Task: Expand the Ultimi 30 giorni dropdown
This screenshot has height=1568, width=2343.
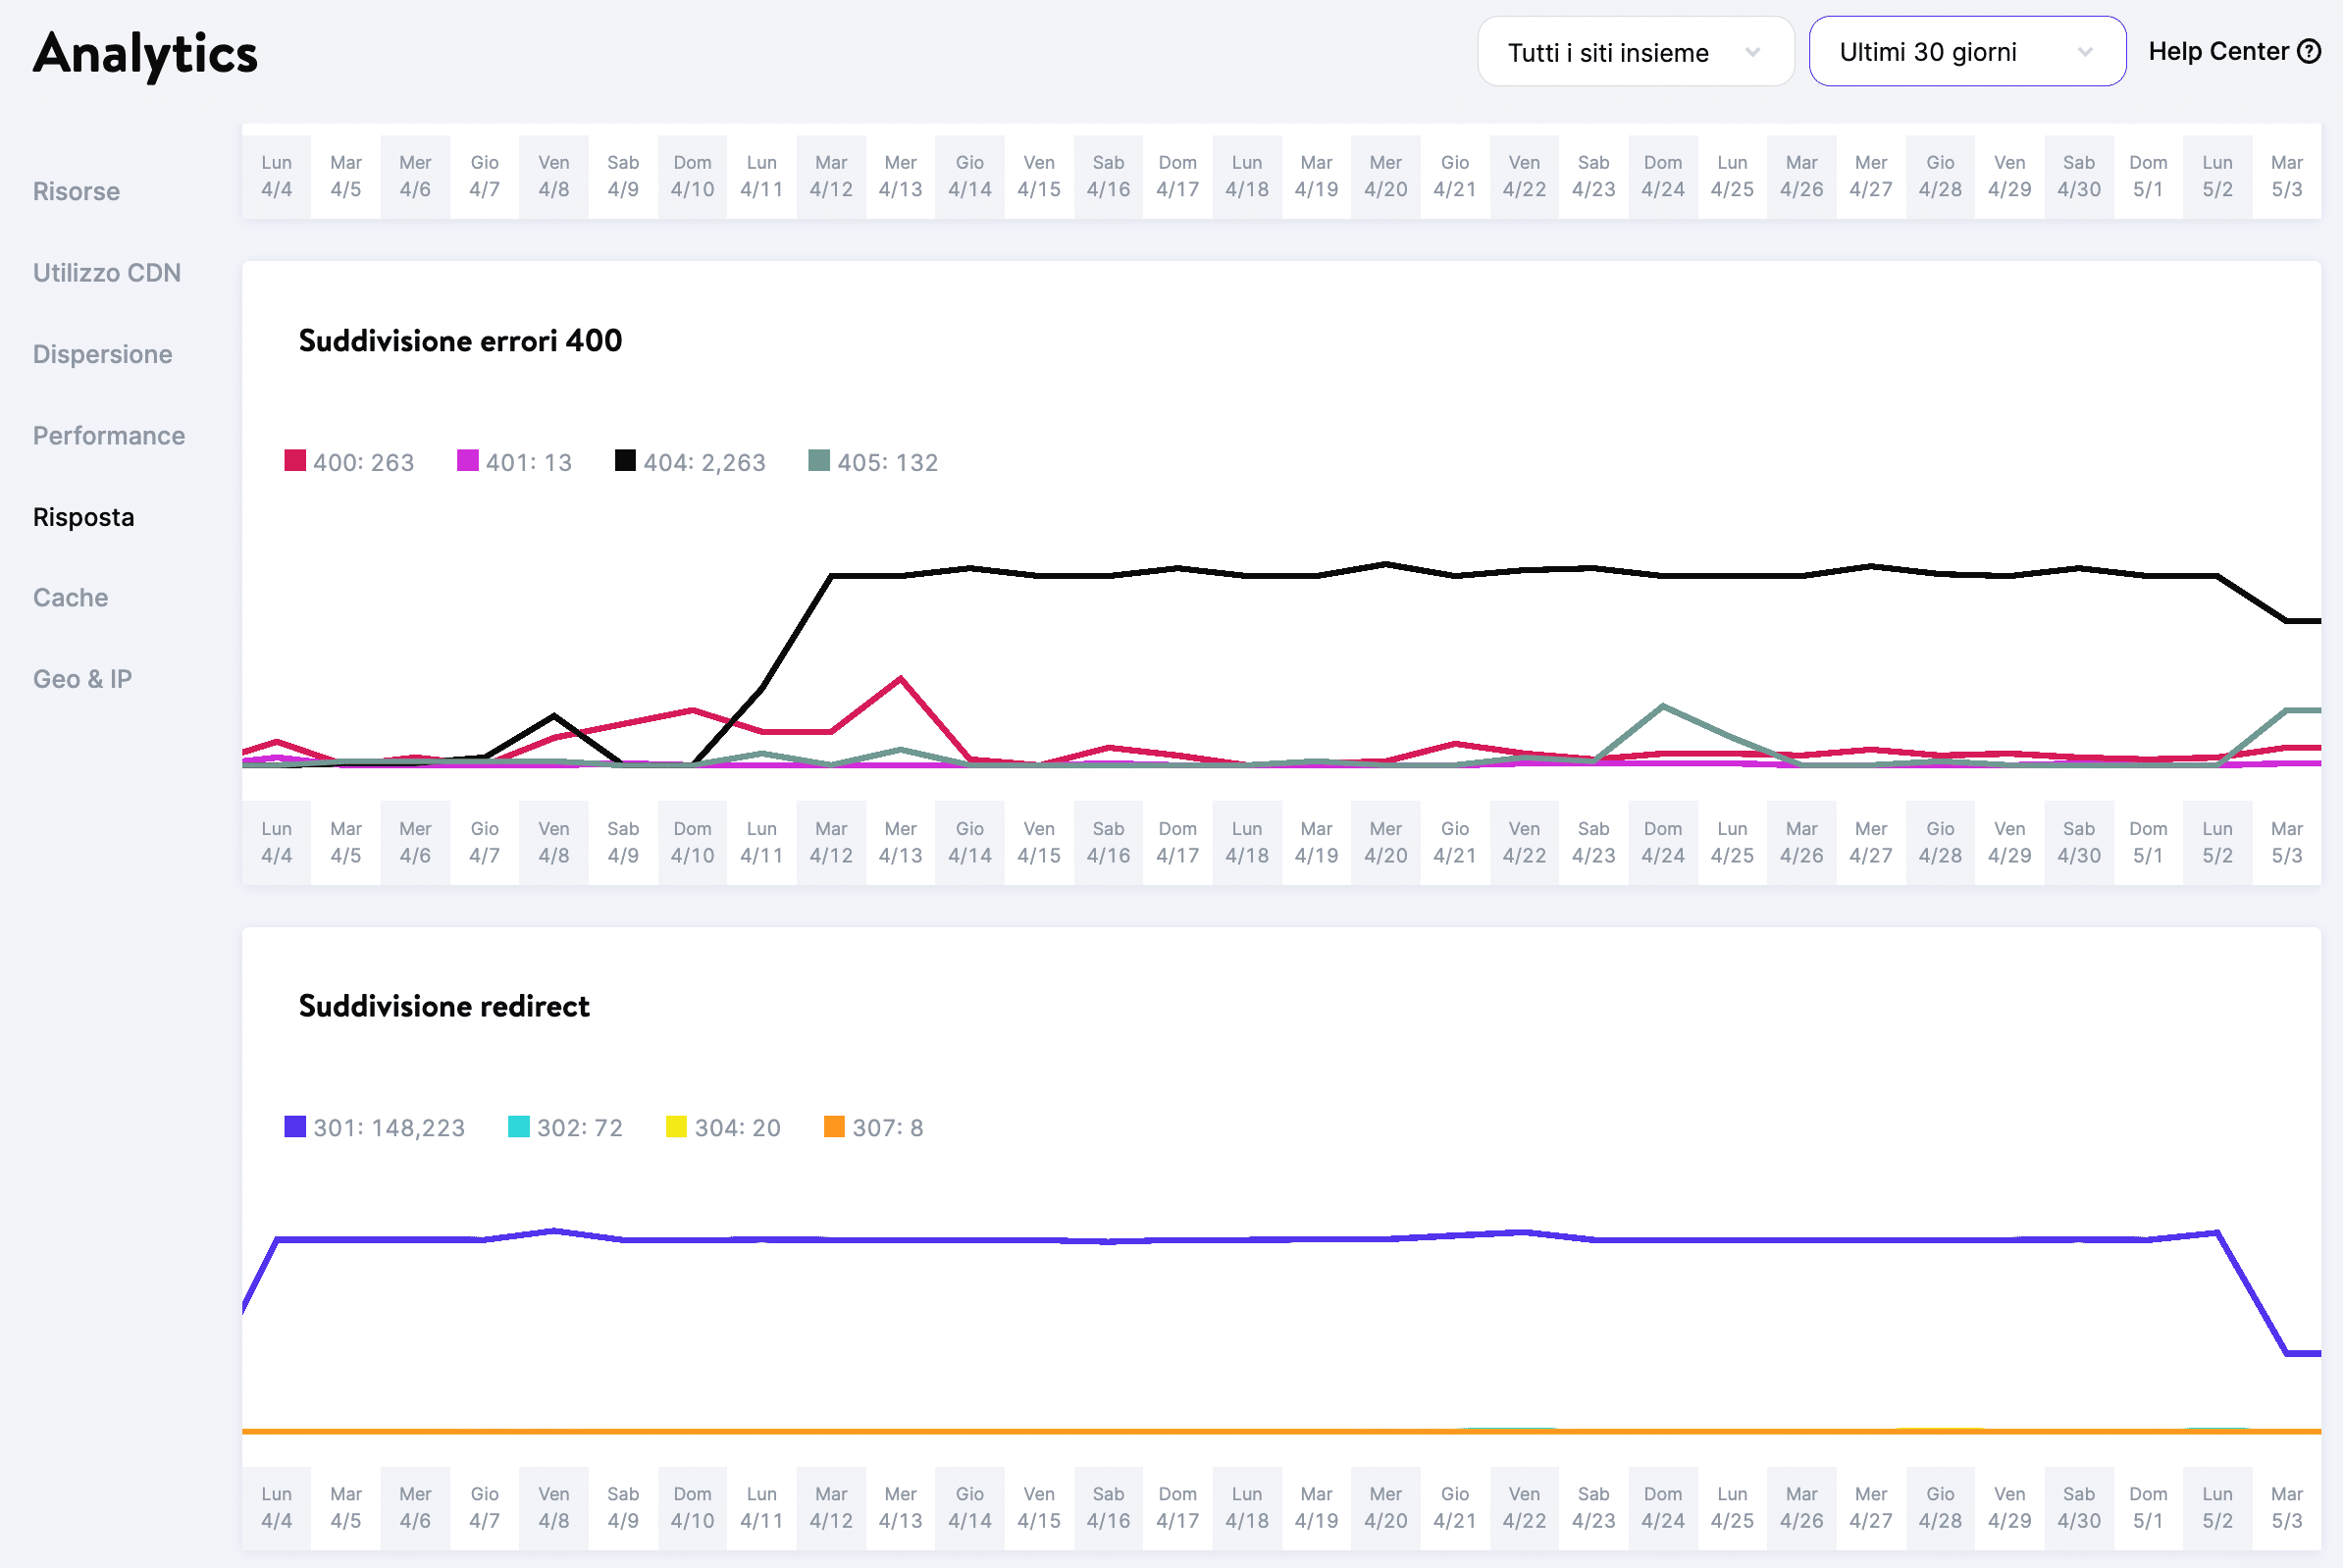Action: coord(1966,52)
